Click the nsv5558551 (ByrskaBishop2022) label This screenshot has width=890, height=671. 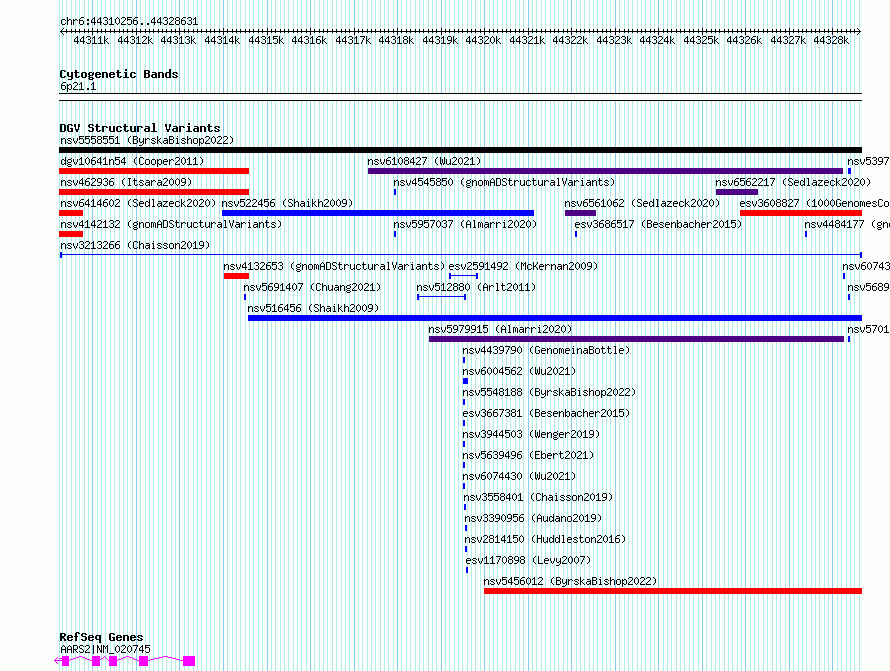coord(147,140)
